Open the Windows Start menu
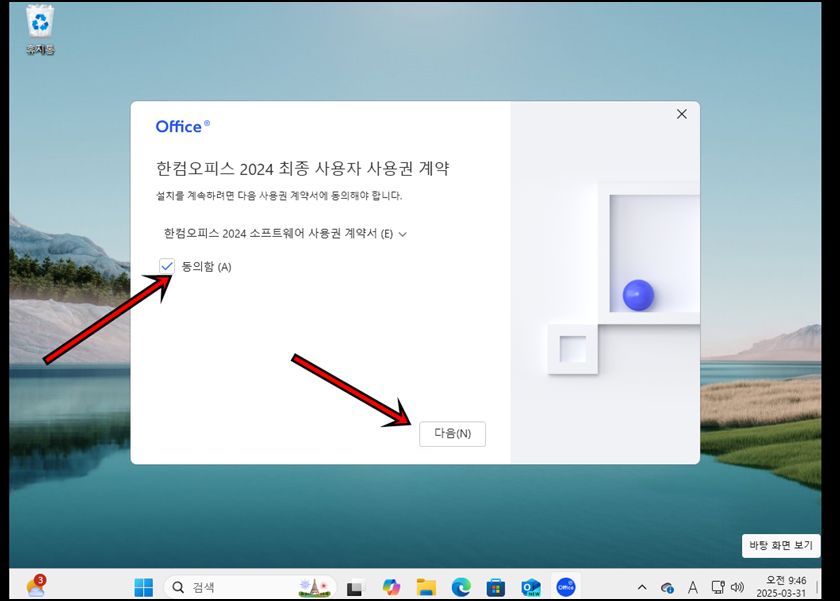 pos(144,587)
